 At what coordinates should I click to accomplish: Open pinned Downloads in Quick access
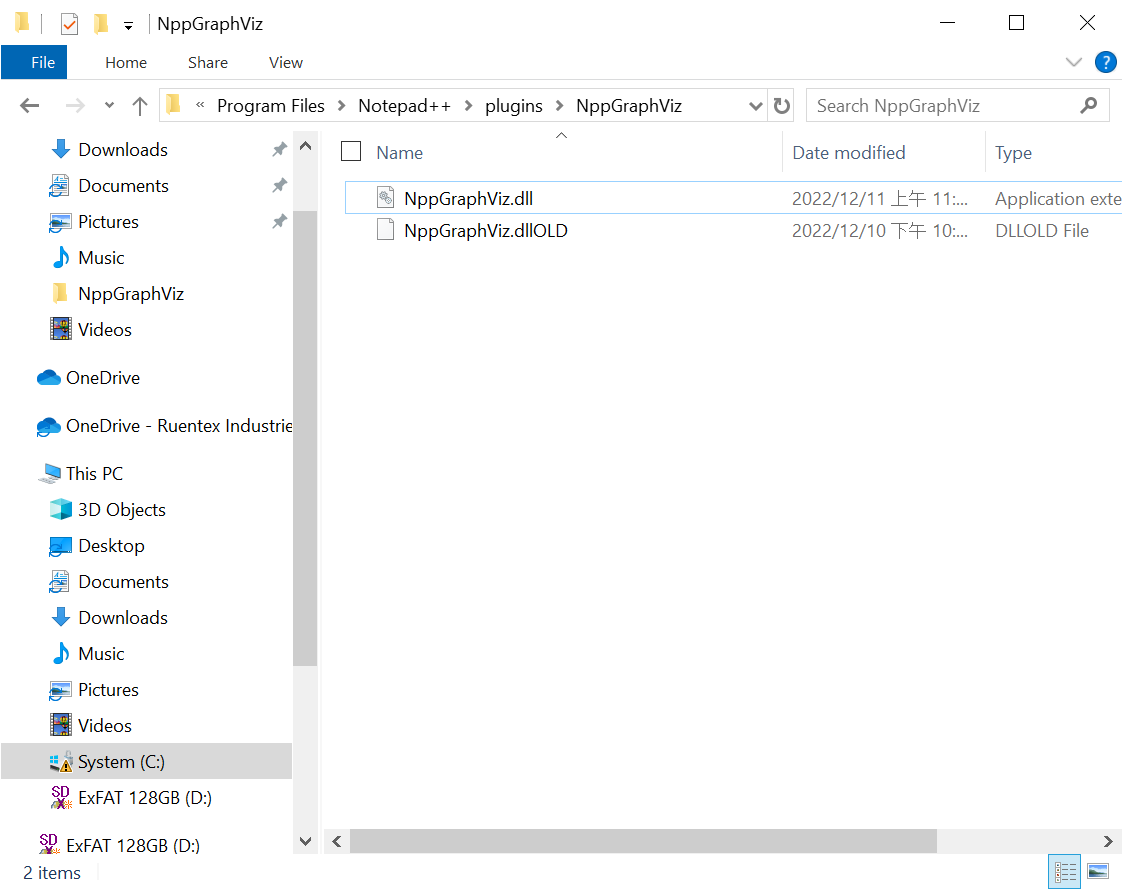122,150
